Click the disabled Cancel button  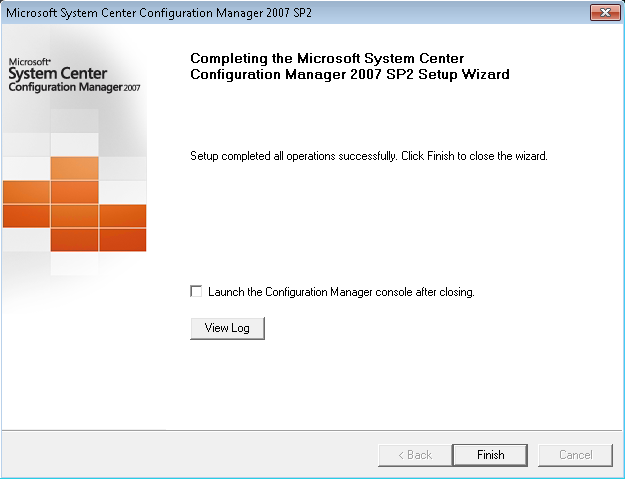pyautogui.click(x=575, y=455)
